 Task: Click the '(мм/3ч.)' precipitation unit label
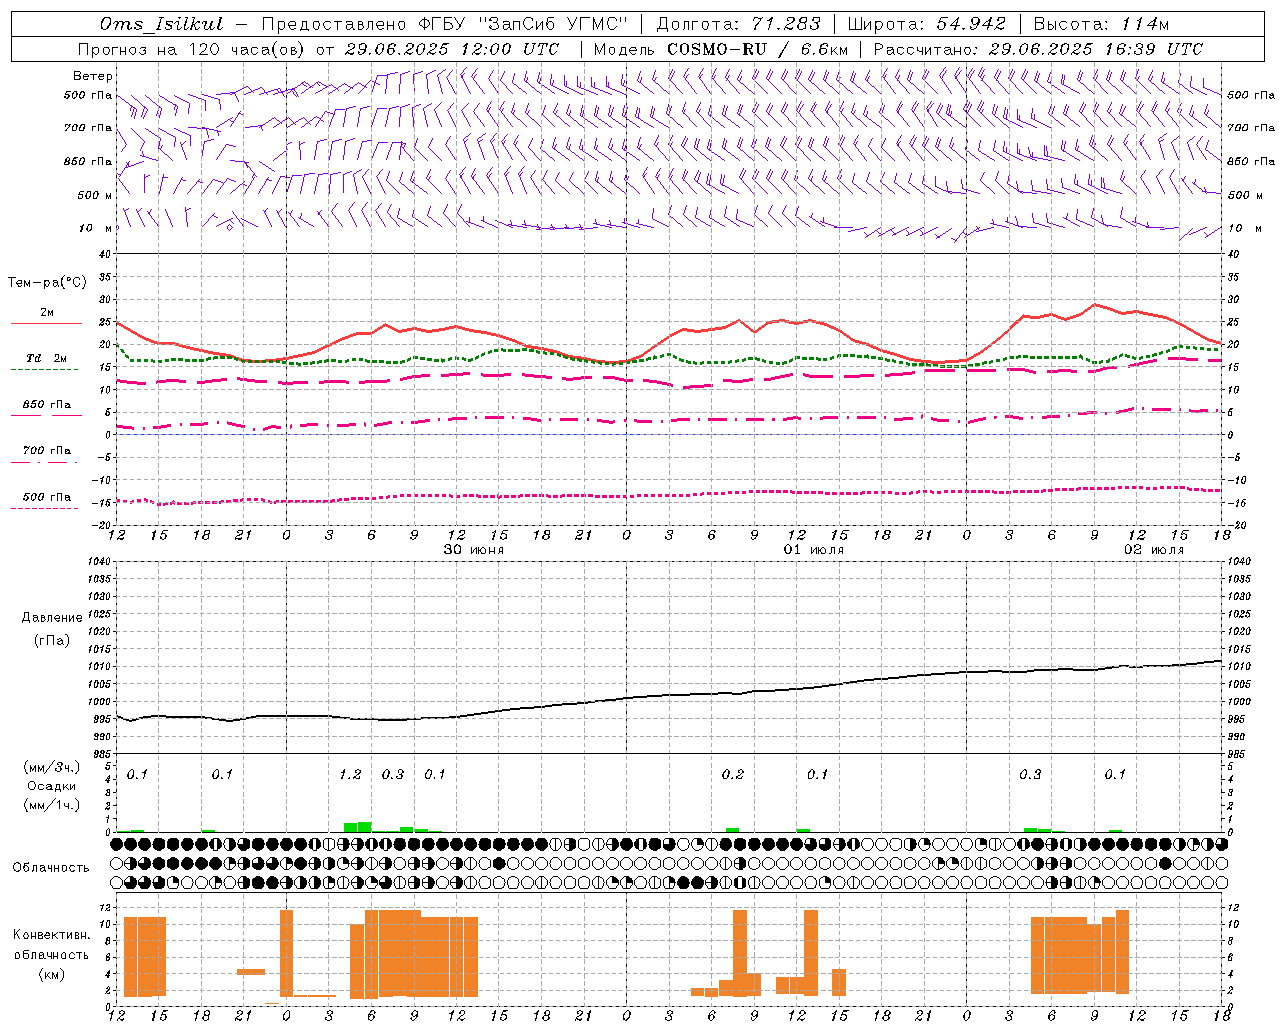[x=52, y=767]
